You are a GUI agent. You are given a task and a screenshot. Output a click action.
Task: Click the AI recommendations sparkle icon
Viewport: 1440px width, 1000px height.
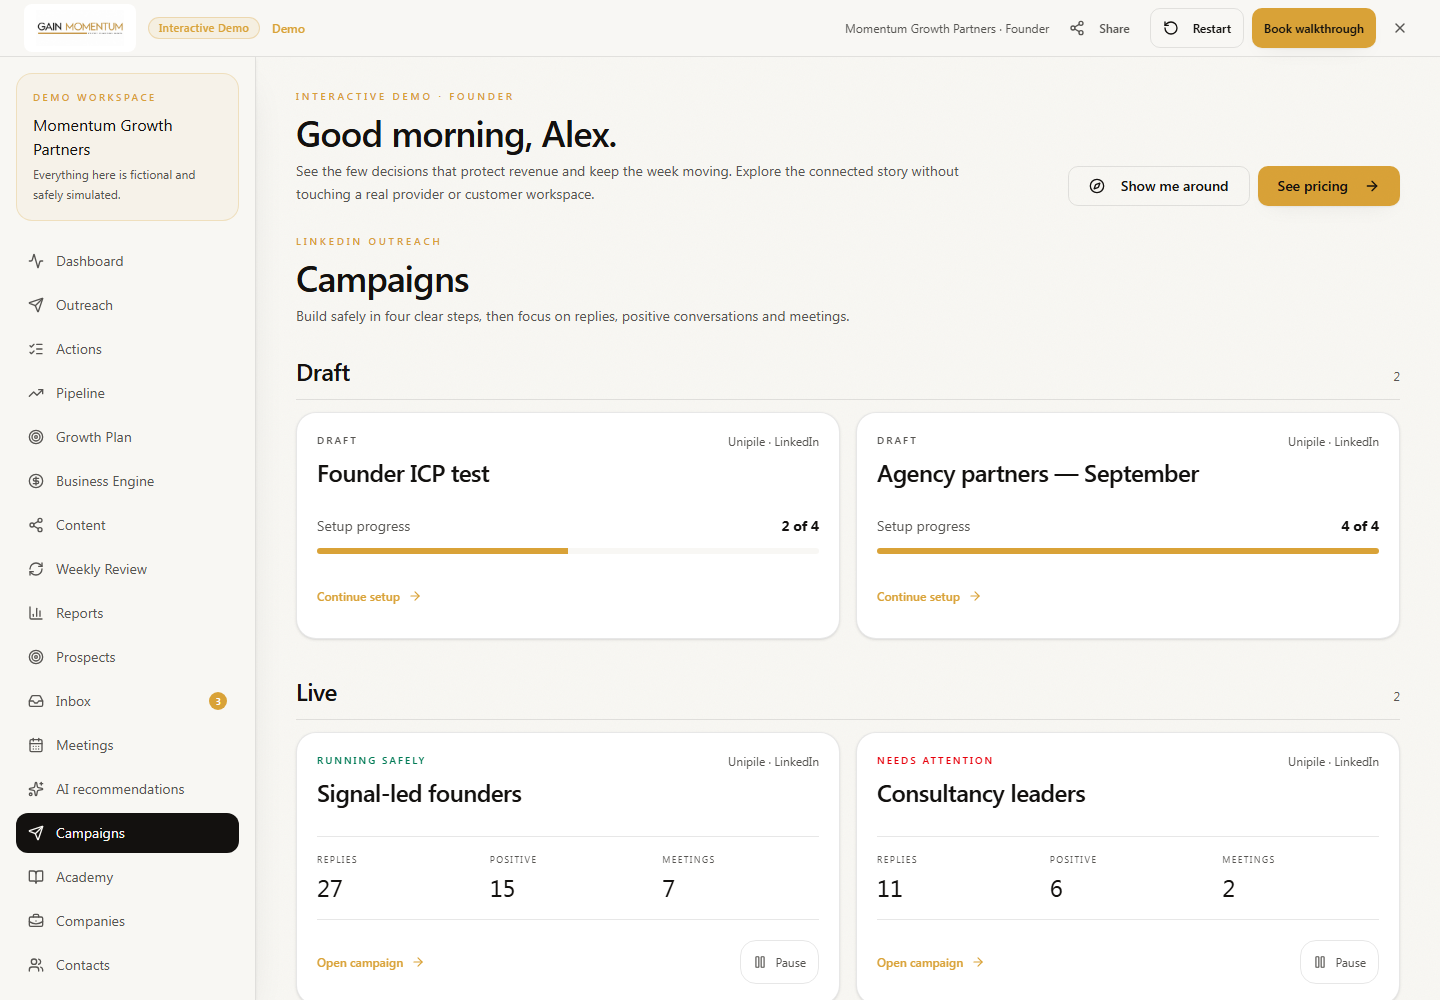point(36,789)
